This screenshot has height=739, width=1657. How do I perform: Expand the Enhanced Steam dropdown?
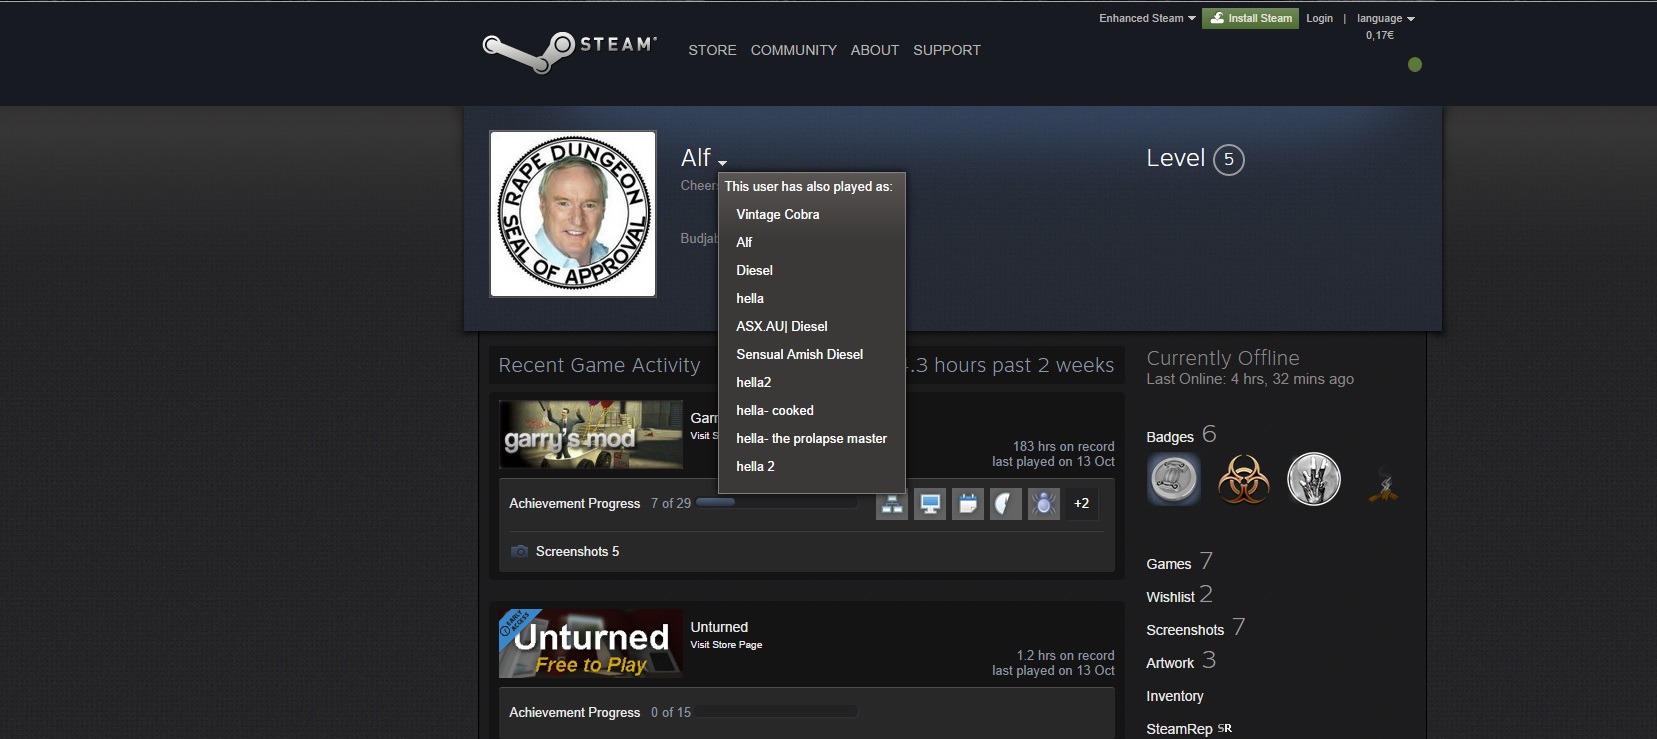pyautogui.click(x=1147, y=19)
